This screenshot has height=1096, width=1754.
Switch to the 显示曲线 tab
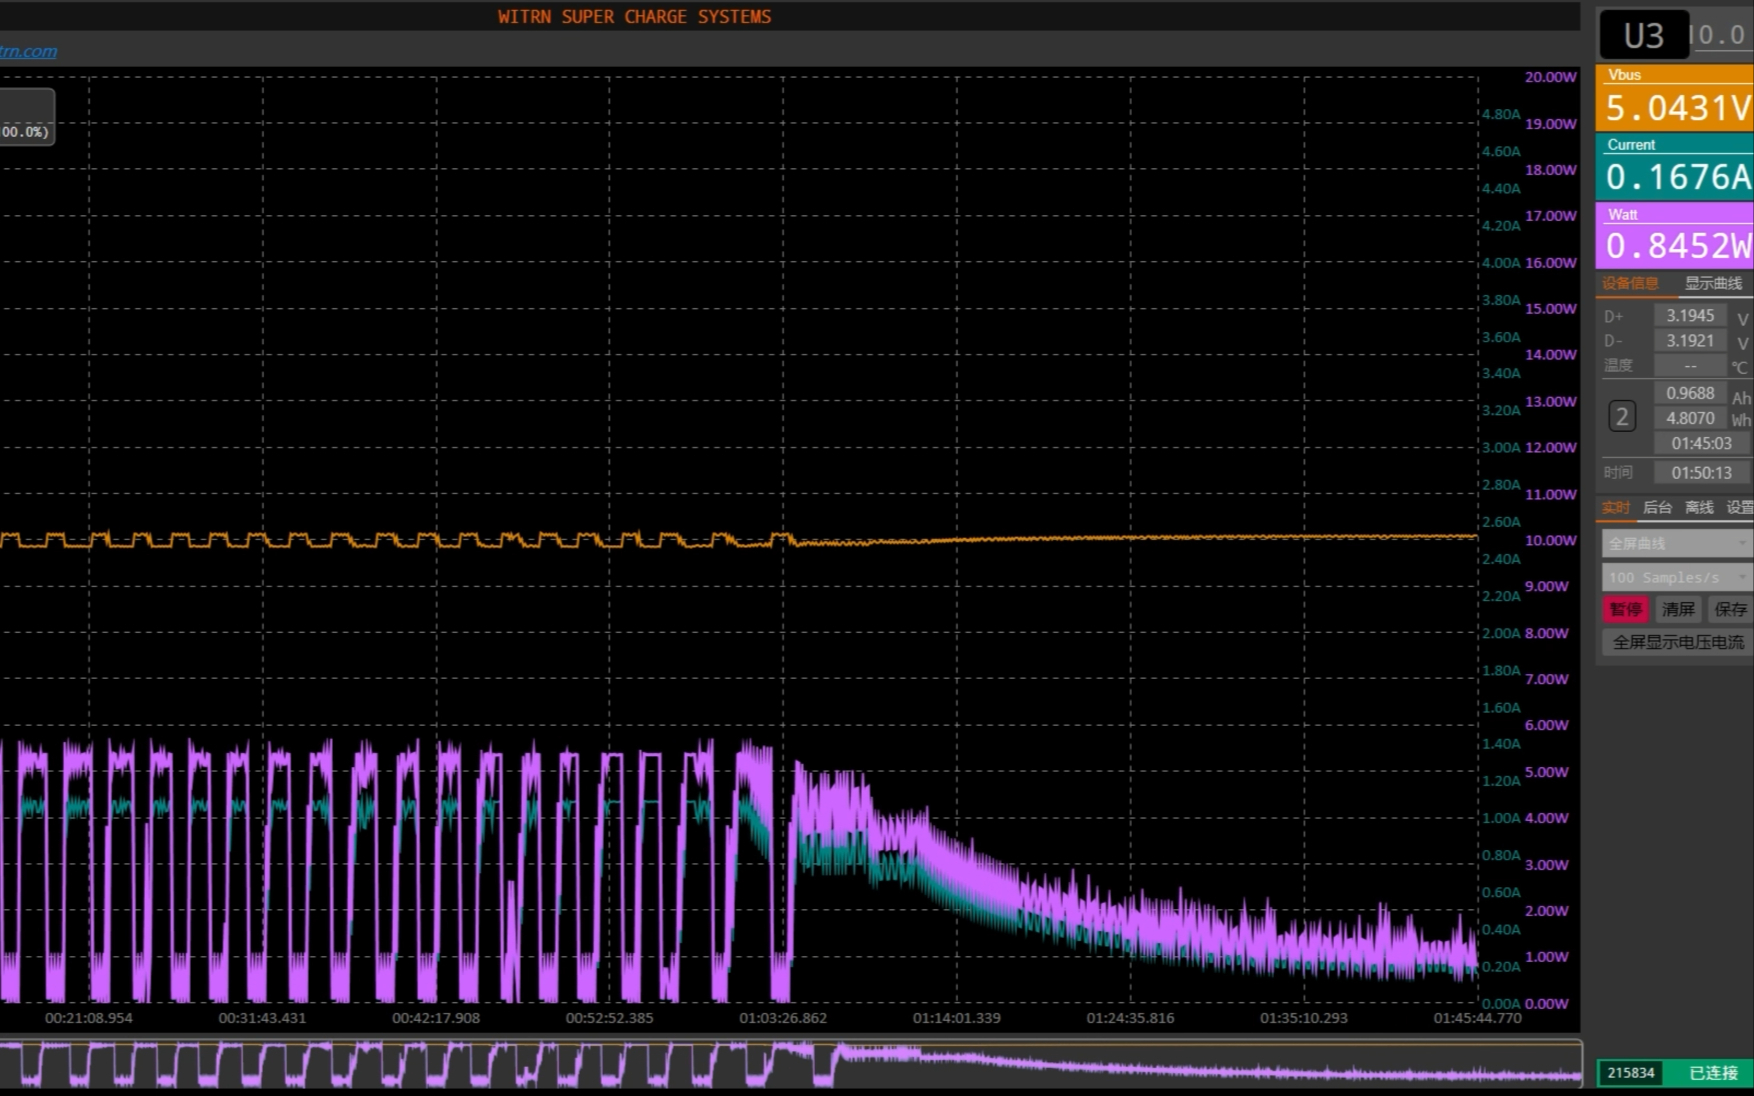click(x=1712, y=284)
